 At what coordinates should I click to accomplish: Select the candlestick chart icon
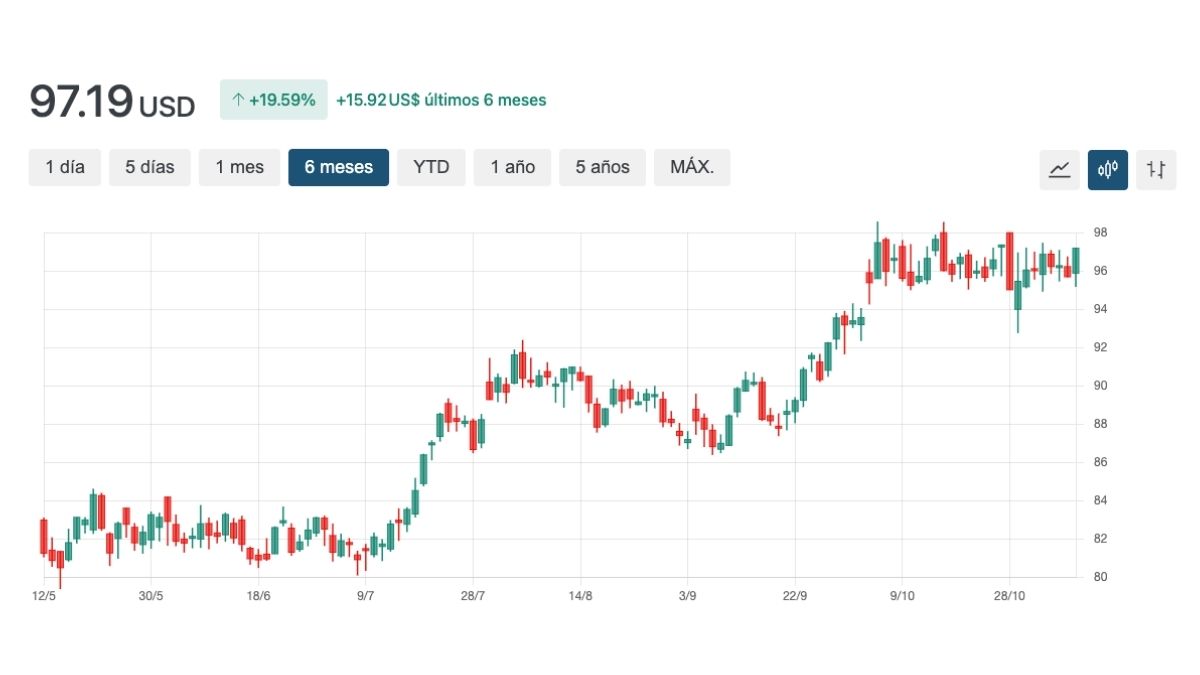coord(1108,169)
